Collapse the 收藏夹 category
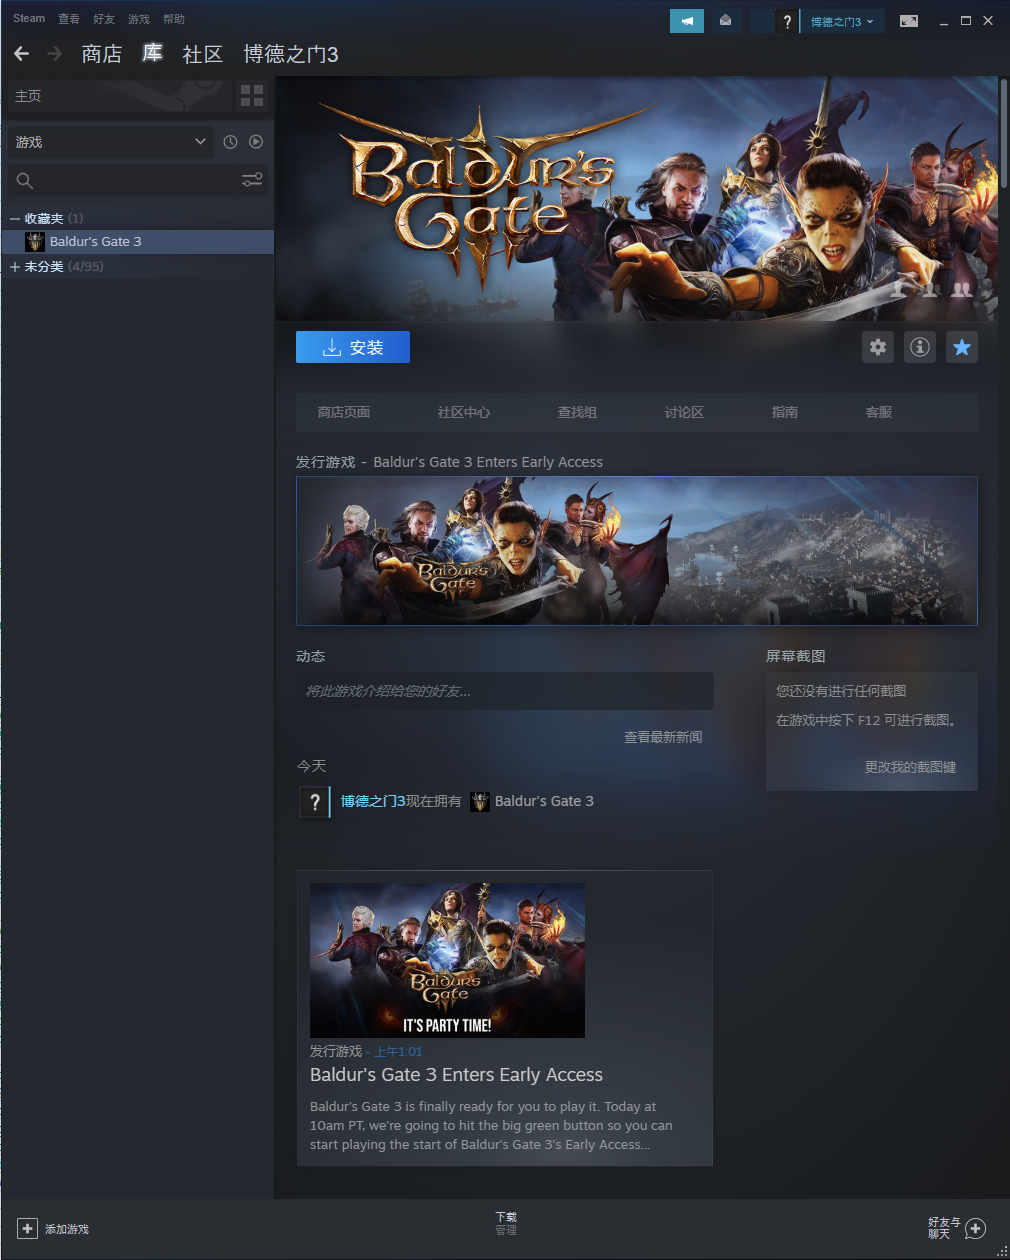The height and width of the screenshot is (1260, 1010). [x=15, y=218]
